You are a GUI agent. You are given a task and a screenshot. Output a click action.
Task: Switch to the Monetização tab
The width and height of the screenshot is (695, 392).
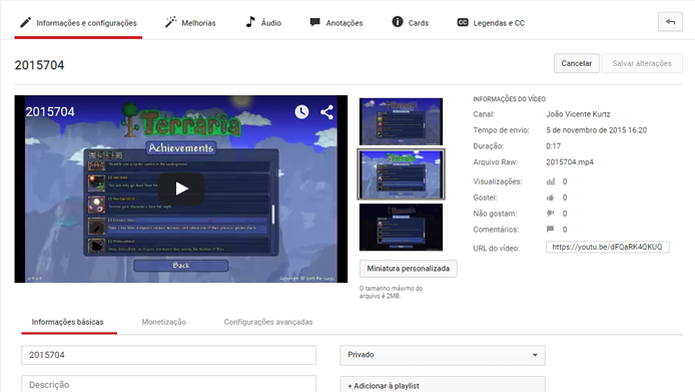click(164, 322)
